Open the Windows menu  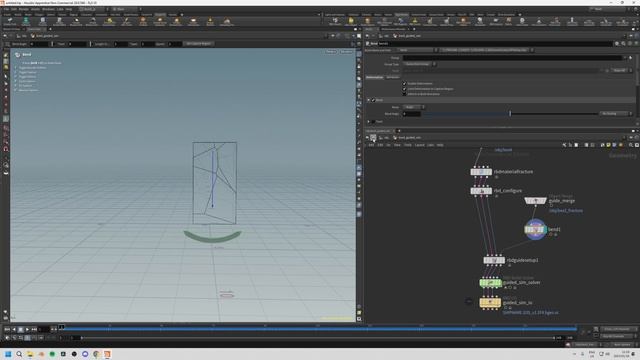click(x=48, y=9)
